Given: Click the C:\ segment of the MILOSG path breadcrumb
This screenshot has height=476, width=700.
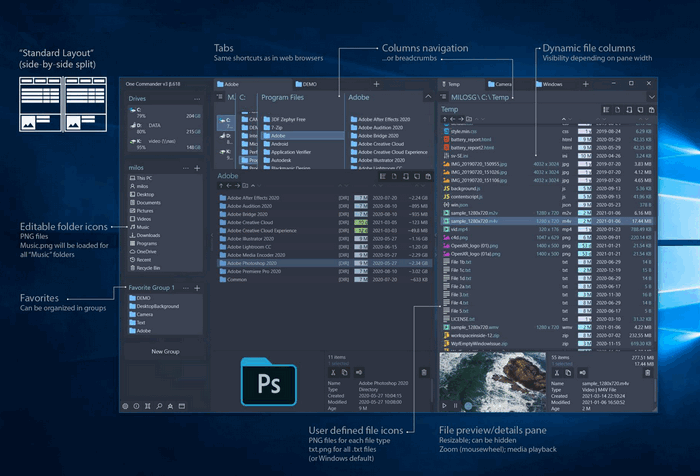Looking at the screenshot, I should pos(484,97).
